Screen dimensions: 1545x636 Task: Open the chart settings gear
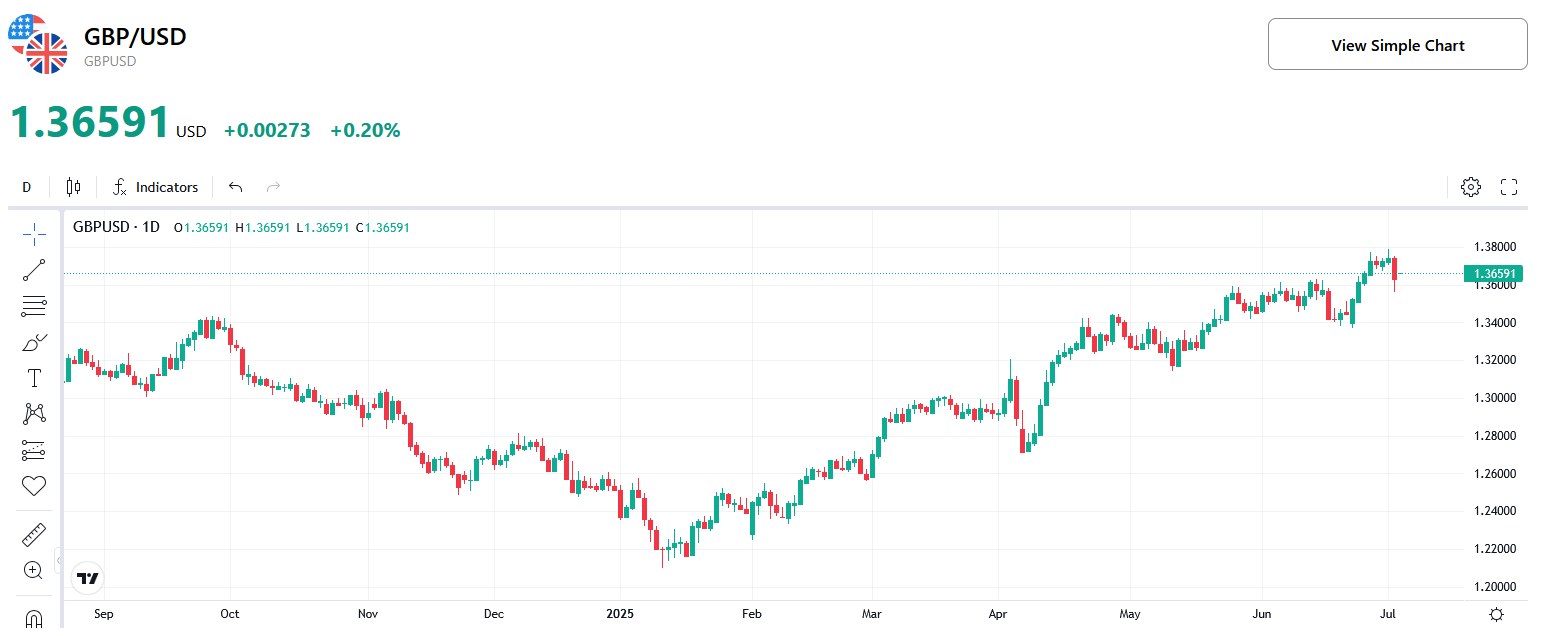point(1470,186)
